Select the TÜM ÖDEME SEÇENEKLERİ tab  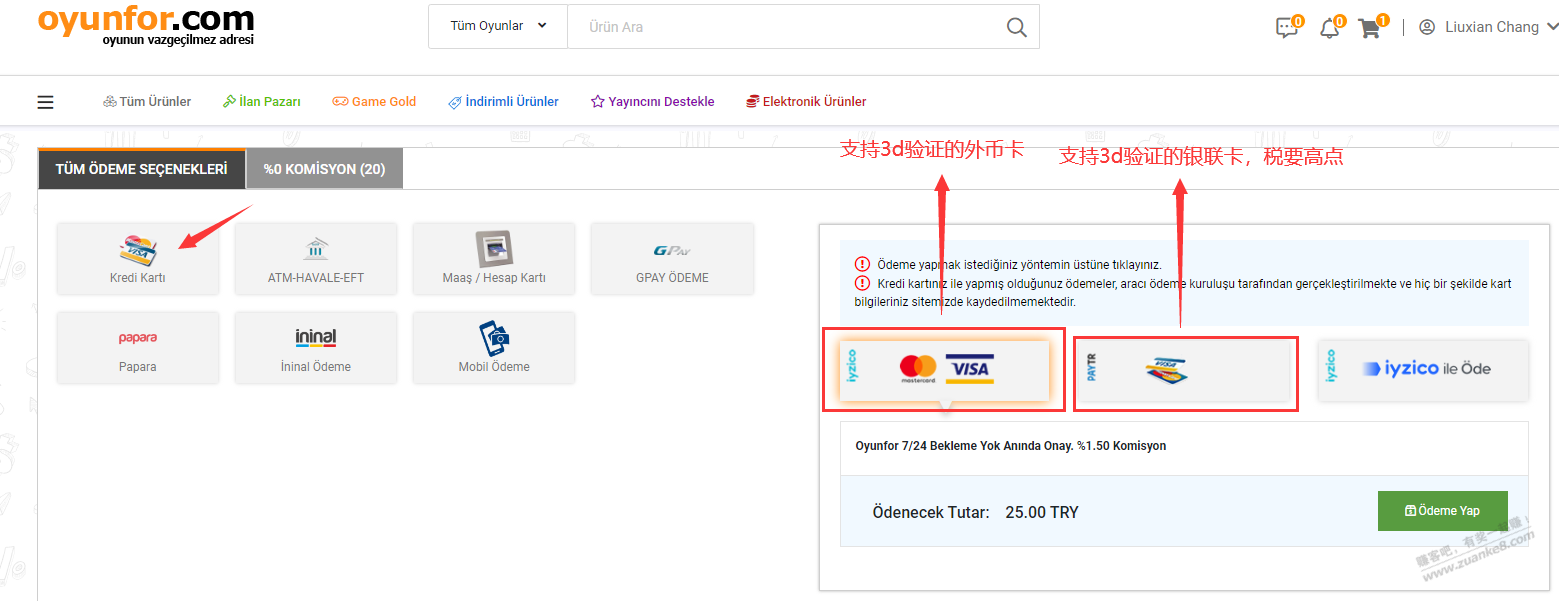tap(142, 169)
